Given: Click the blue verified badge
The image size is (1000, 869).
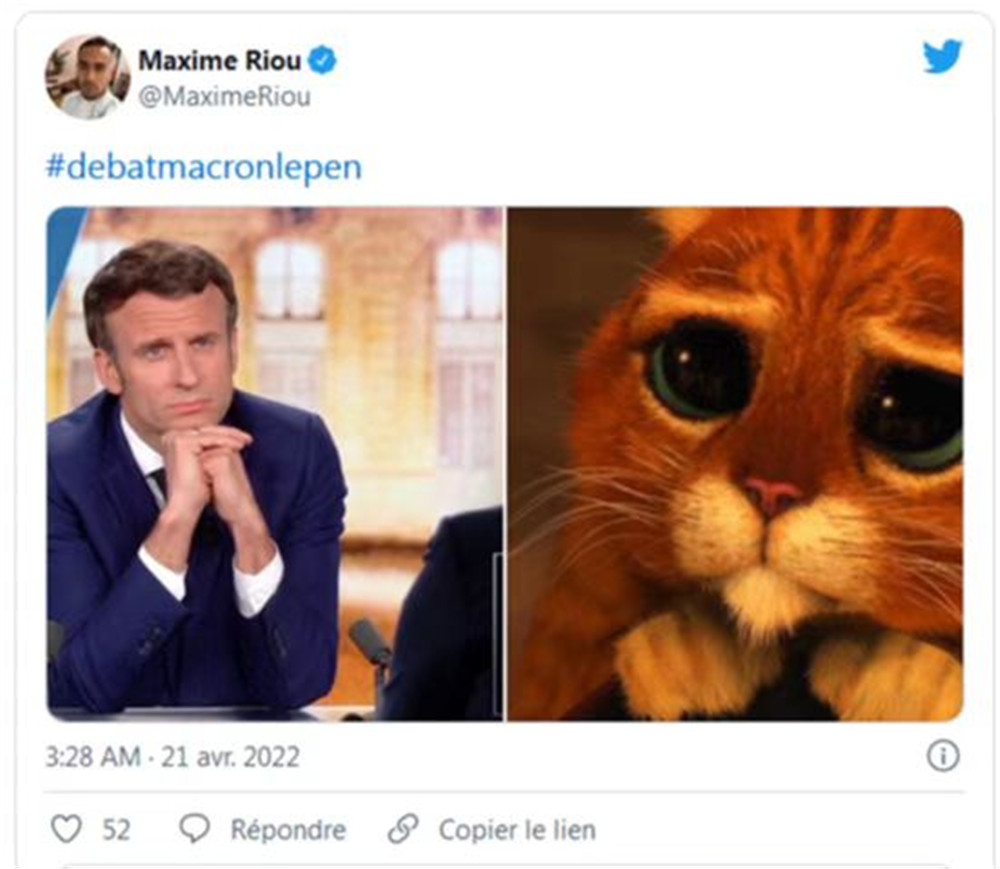Looking at the screenshot, I should point(322,61).
